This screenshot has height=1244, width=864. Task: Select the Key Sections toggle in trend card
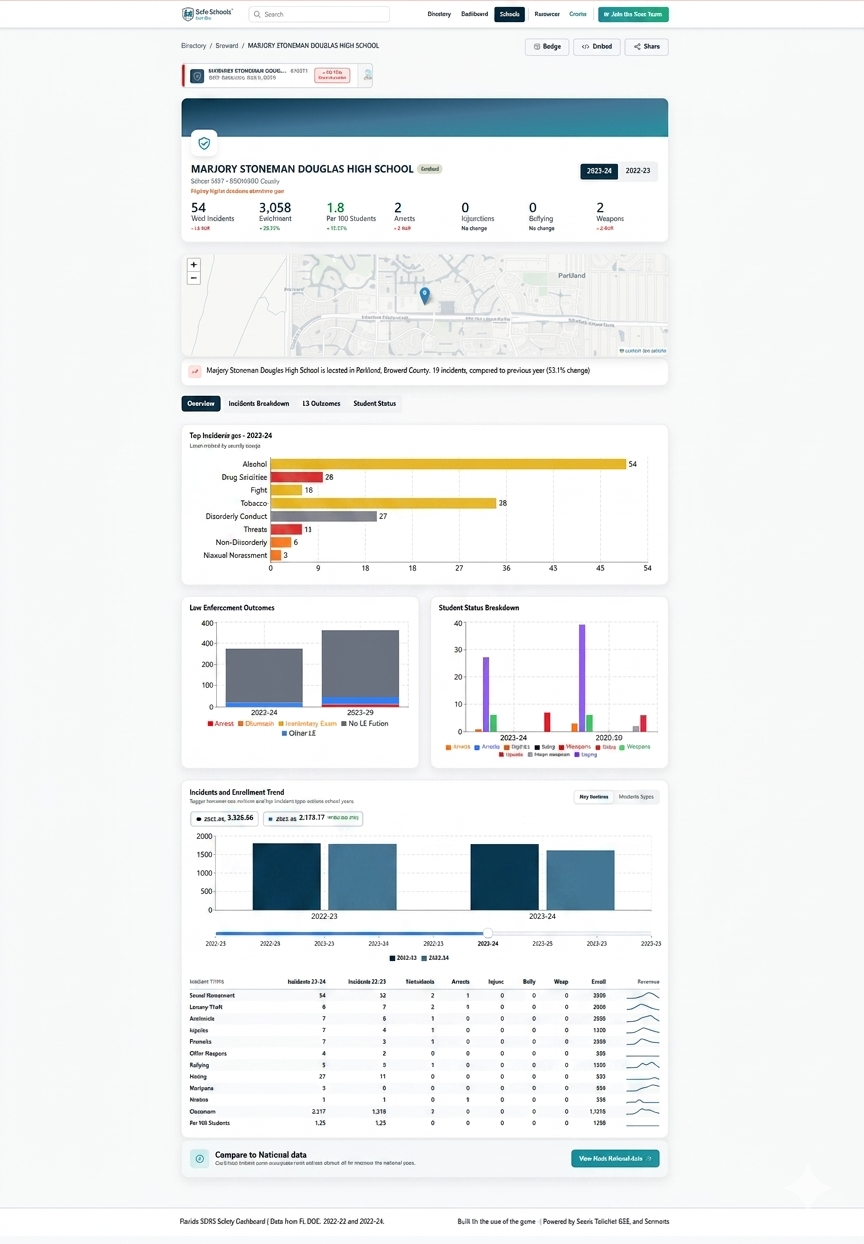click(x=593, y=797)
